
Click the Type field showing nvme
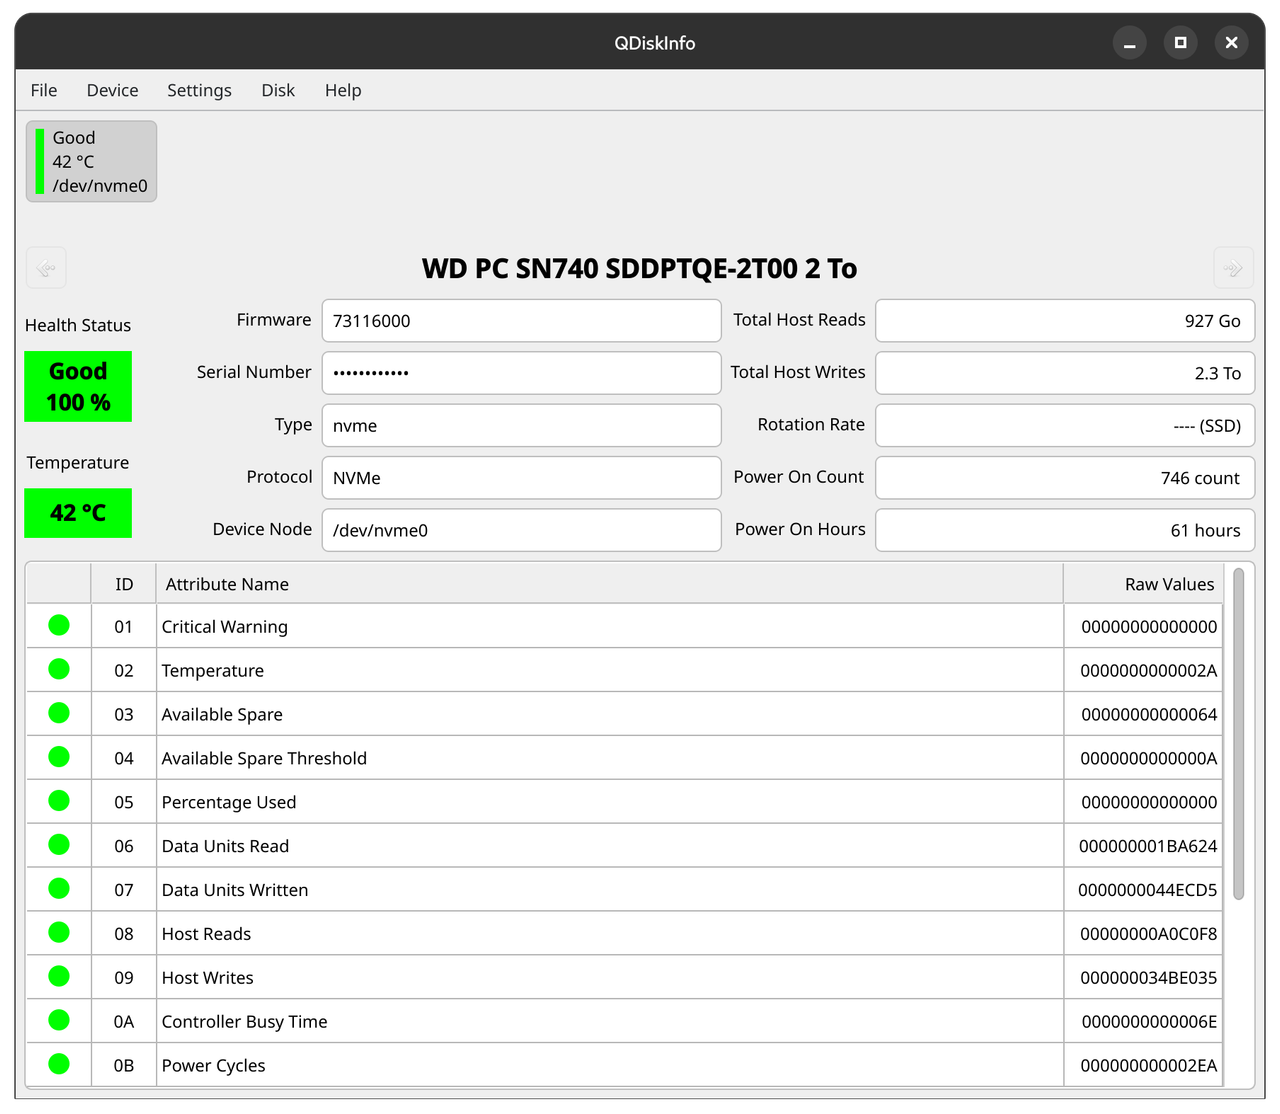pyautogui.click(x=521, y=425)
